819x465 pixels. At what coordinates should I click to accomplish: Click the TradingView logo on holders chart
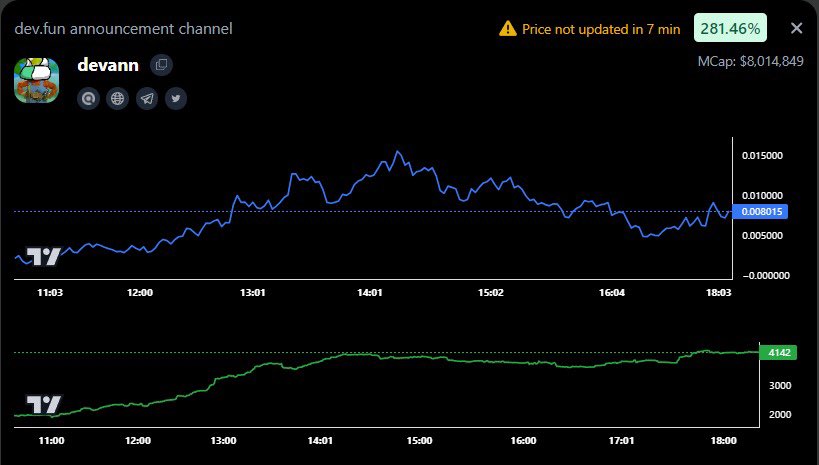[x=44, y=404]
